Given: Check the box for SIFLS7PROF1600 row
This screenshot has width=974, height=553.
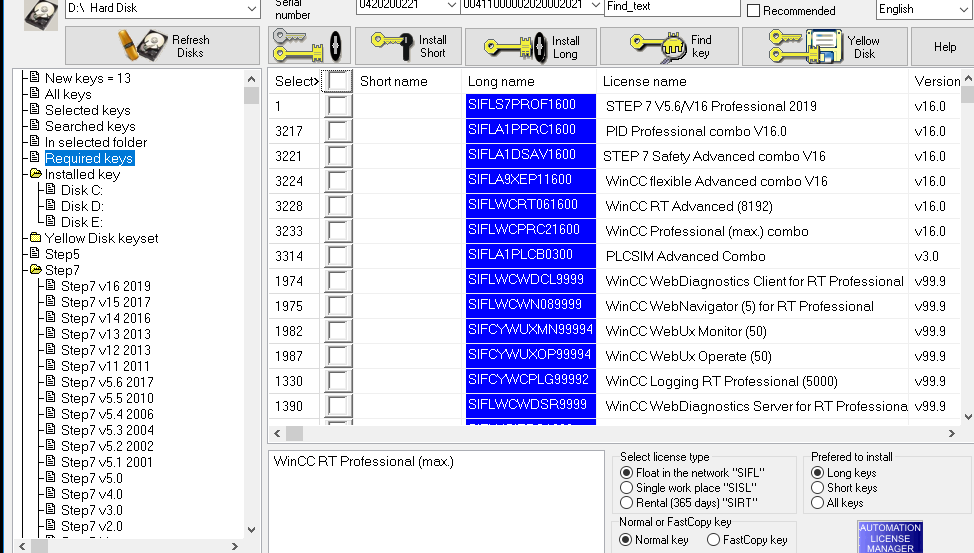Looking at the screenshot, I should (x=337, y=106).
